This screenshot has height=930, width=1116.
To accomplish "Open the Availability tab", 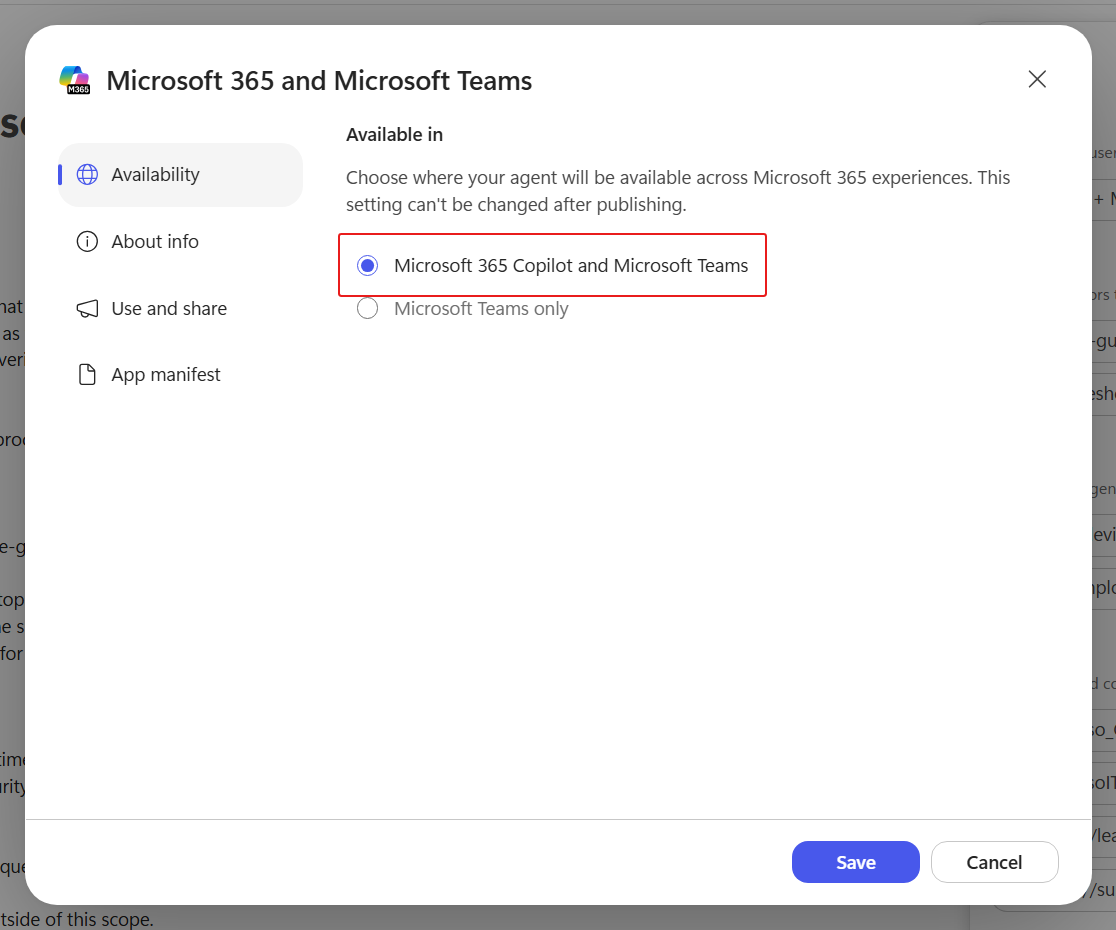I will 180,174.
